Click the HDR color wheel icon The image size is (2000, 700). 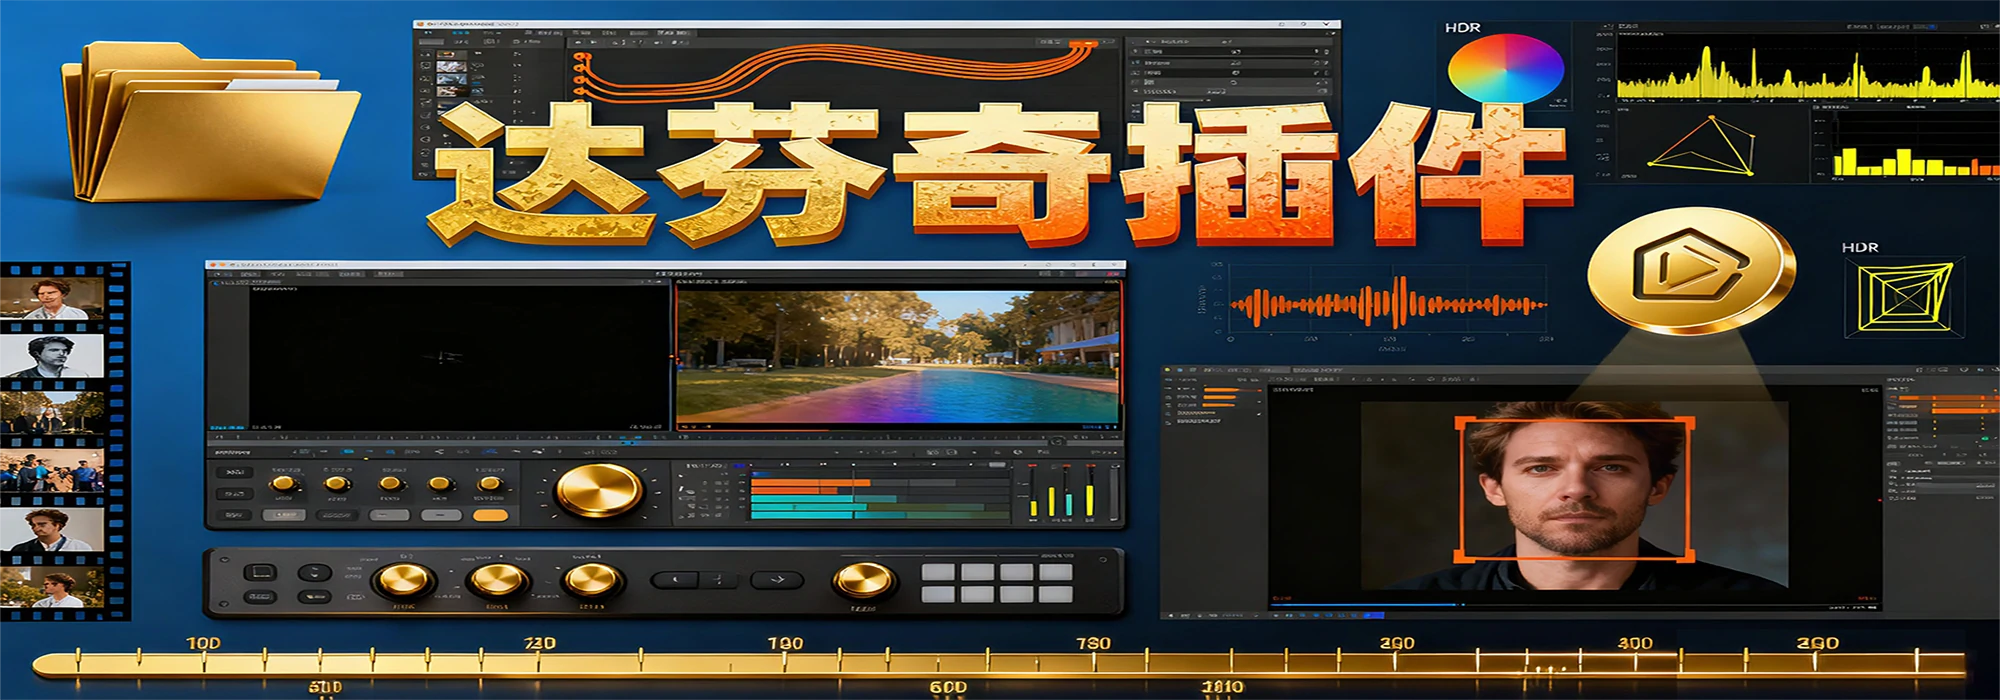1505,68
